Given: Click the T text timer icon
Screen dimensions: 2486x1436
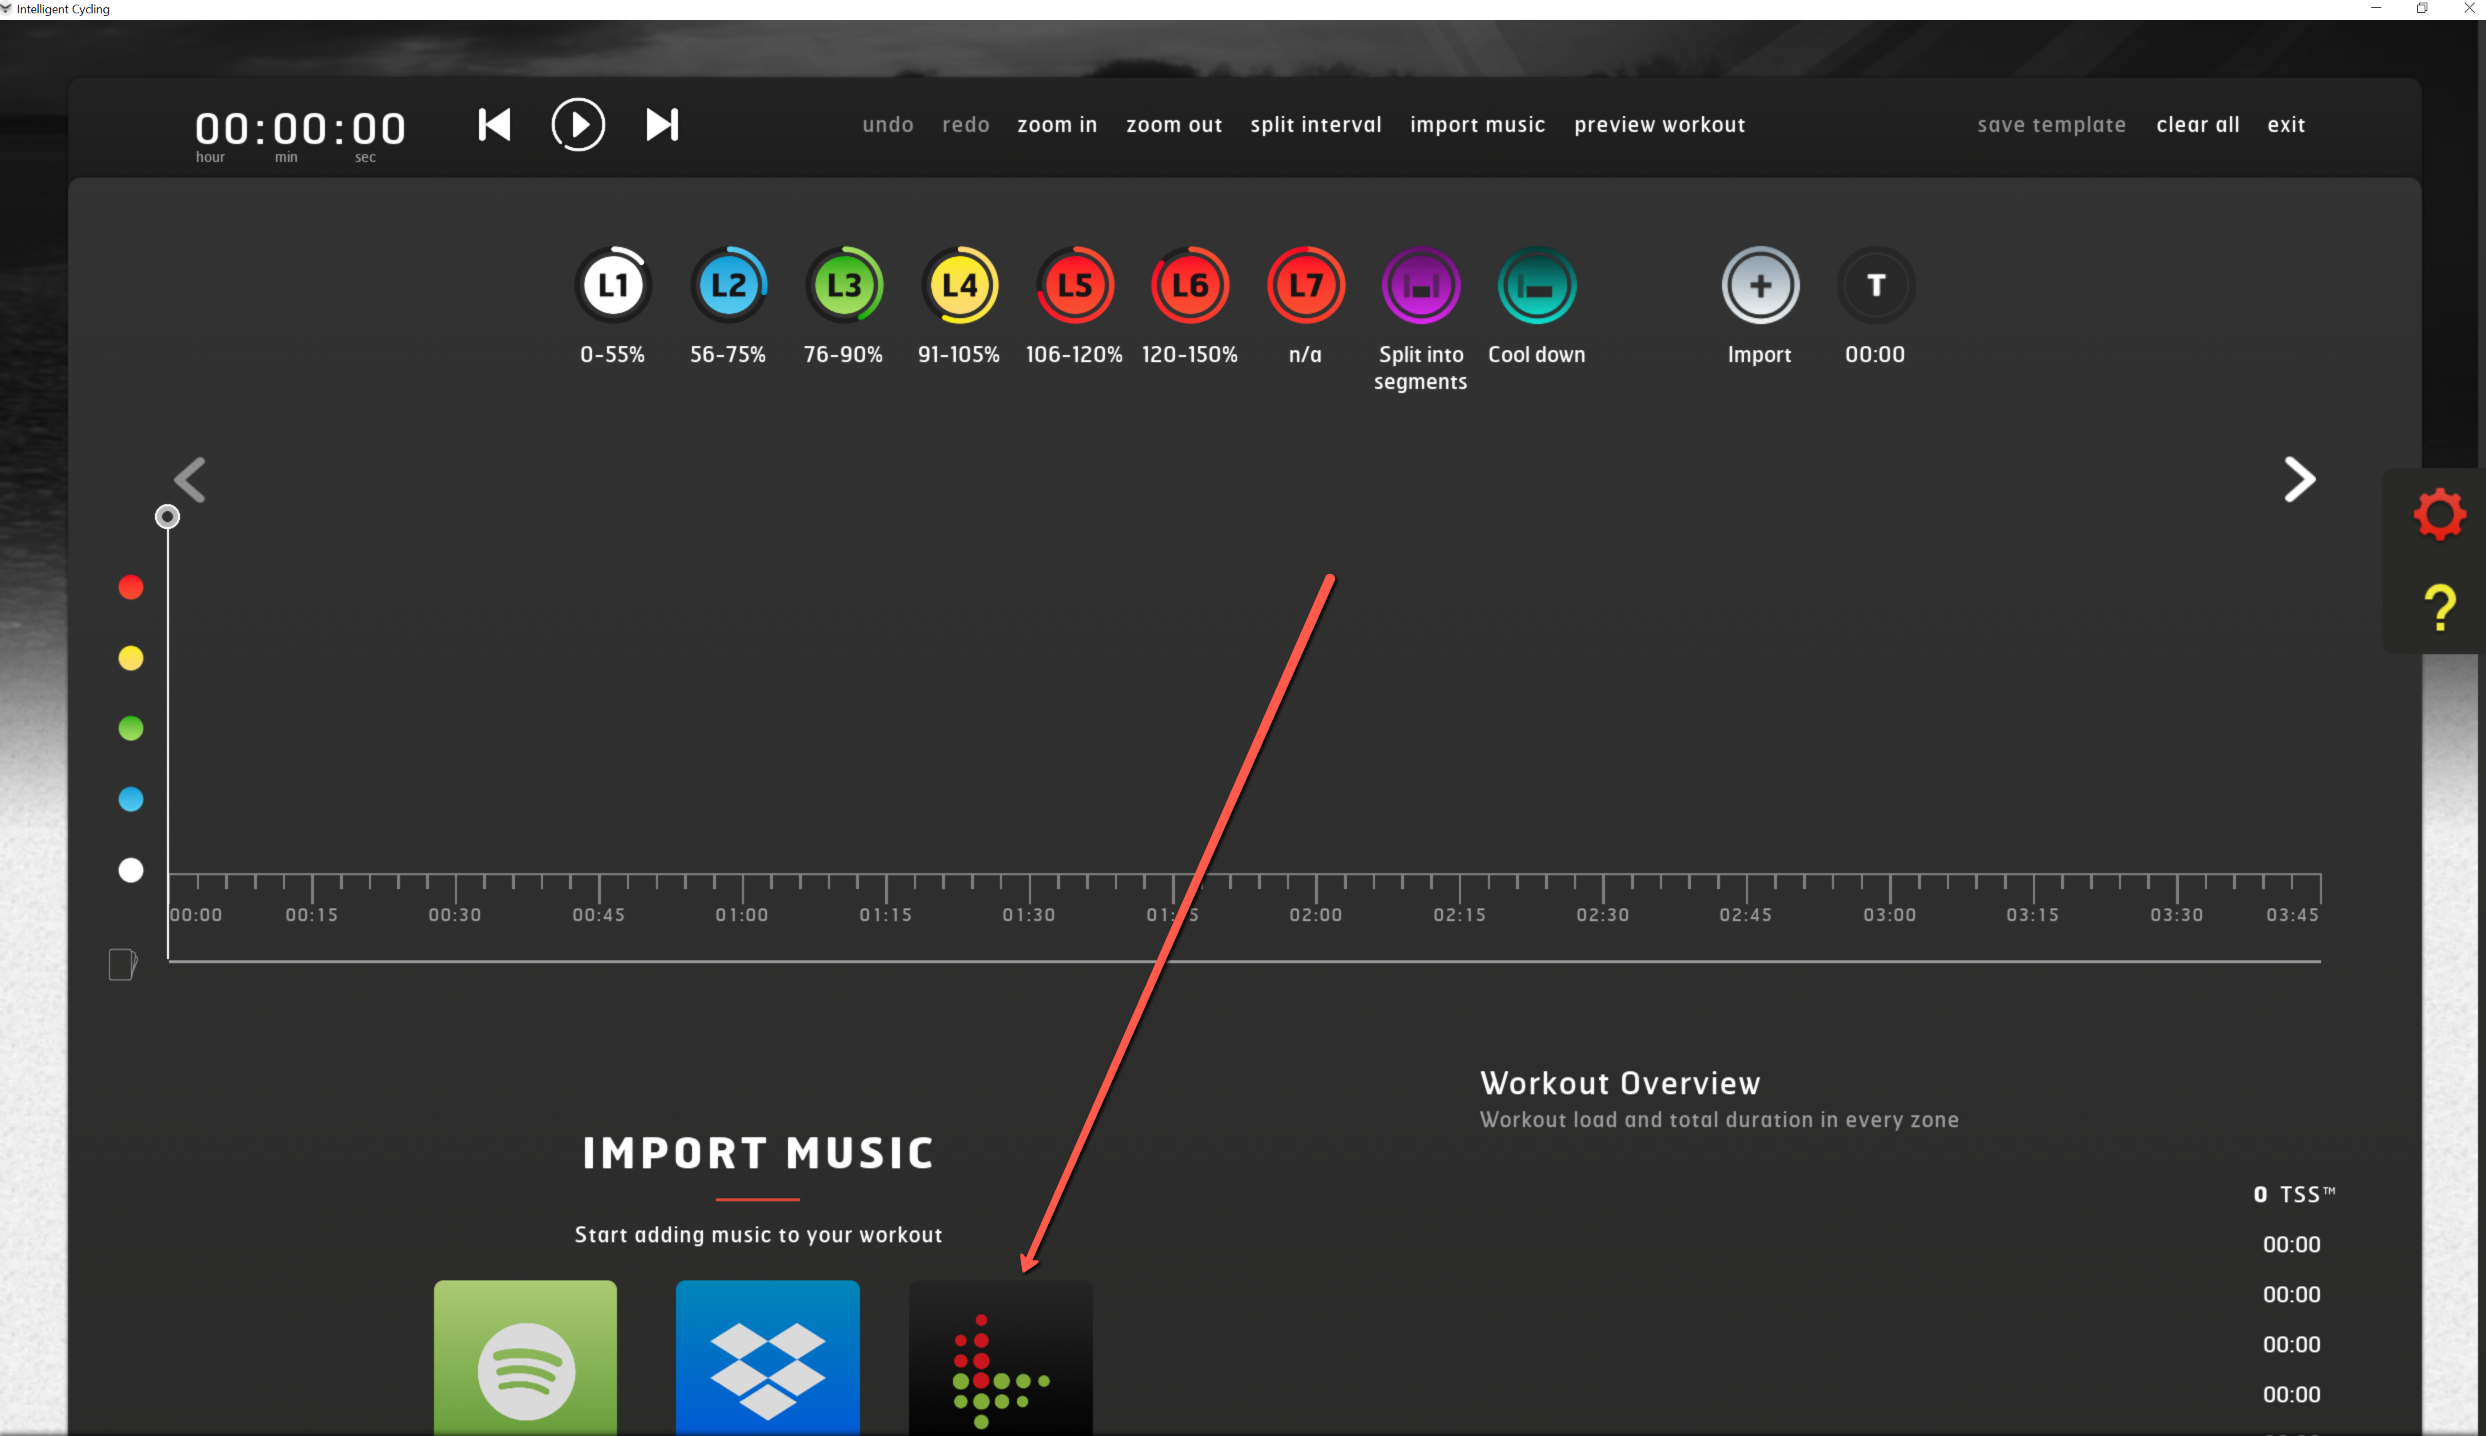Looking at the screenshot, I should pyautogui.click(x=1876, y=286).
